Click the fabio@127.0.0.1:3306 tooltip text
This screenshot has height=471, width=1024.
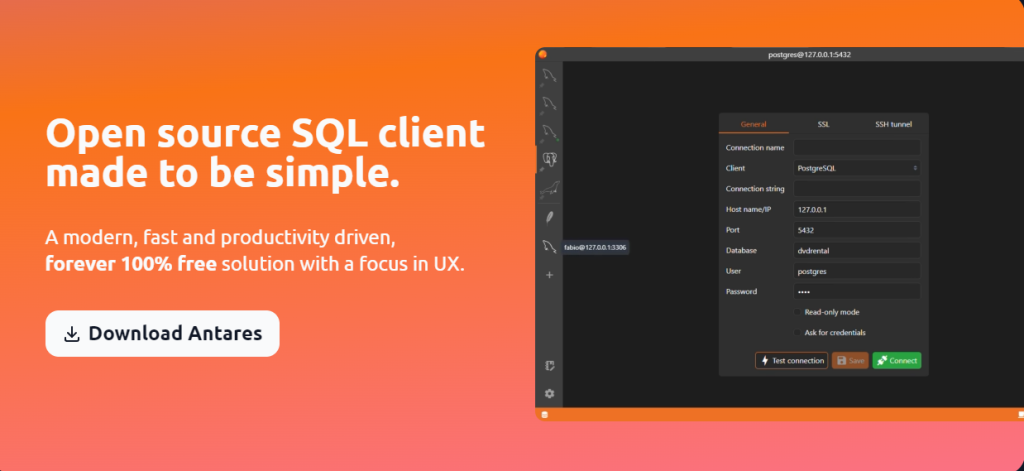click(596, 248)
